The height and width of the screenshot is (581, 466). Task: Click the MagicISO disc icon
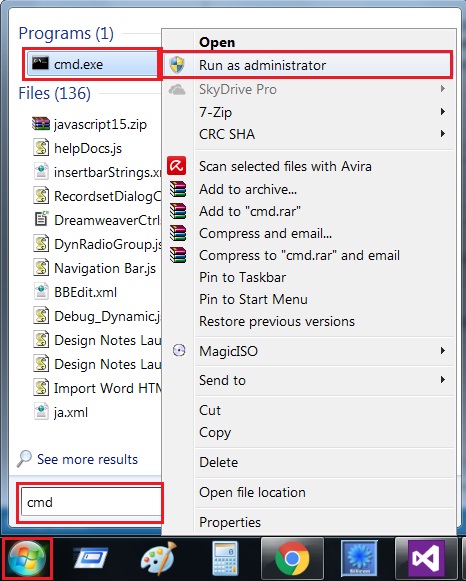point(179,350)
